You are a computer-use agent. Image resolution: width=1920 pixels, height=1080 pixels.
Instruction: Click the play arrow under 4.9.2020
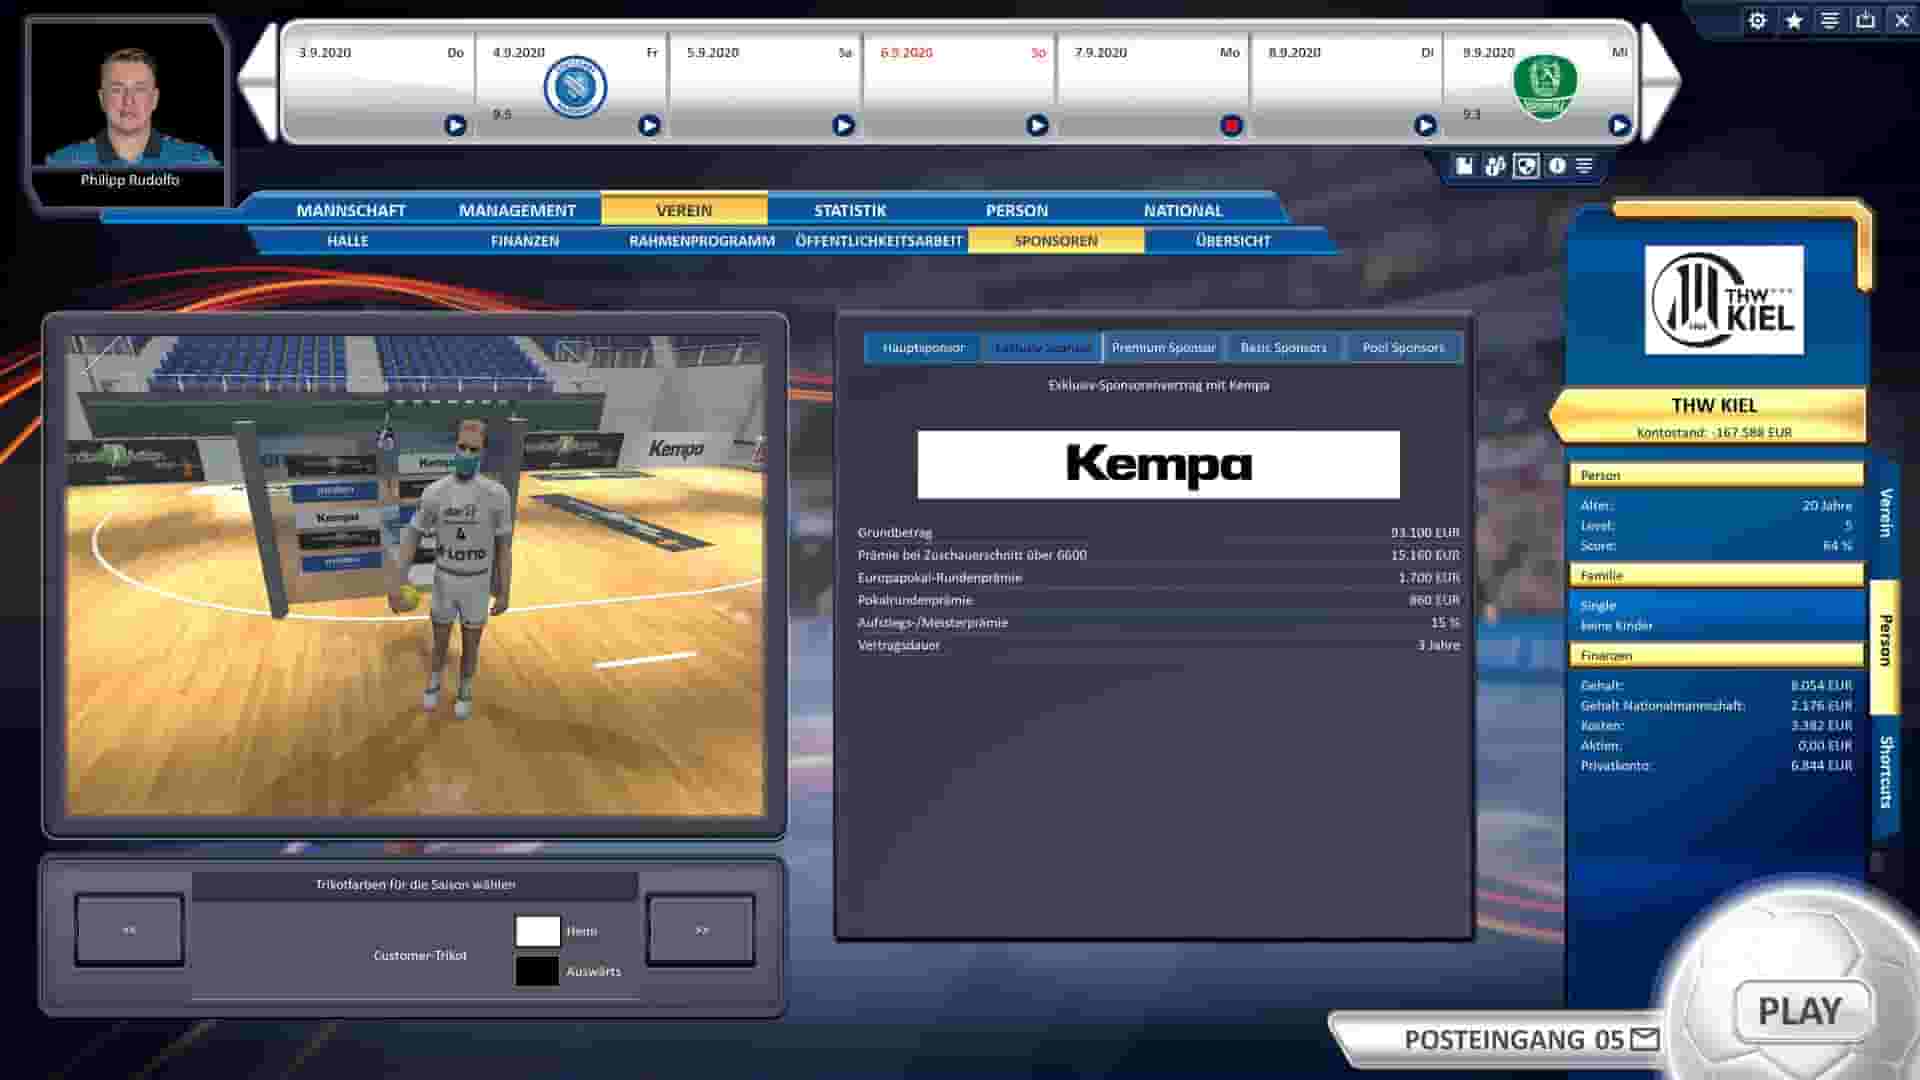[649, 126]
